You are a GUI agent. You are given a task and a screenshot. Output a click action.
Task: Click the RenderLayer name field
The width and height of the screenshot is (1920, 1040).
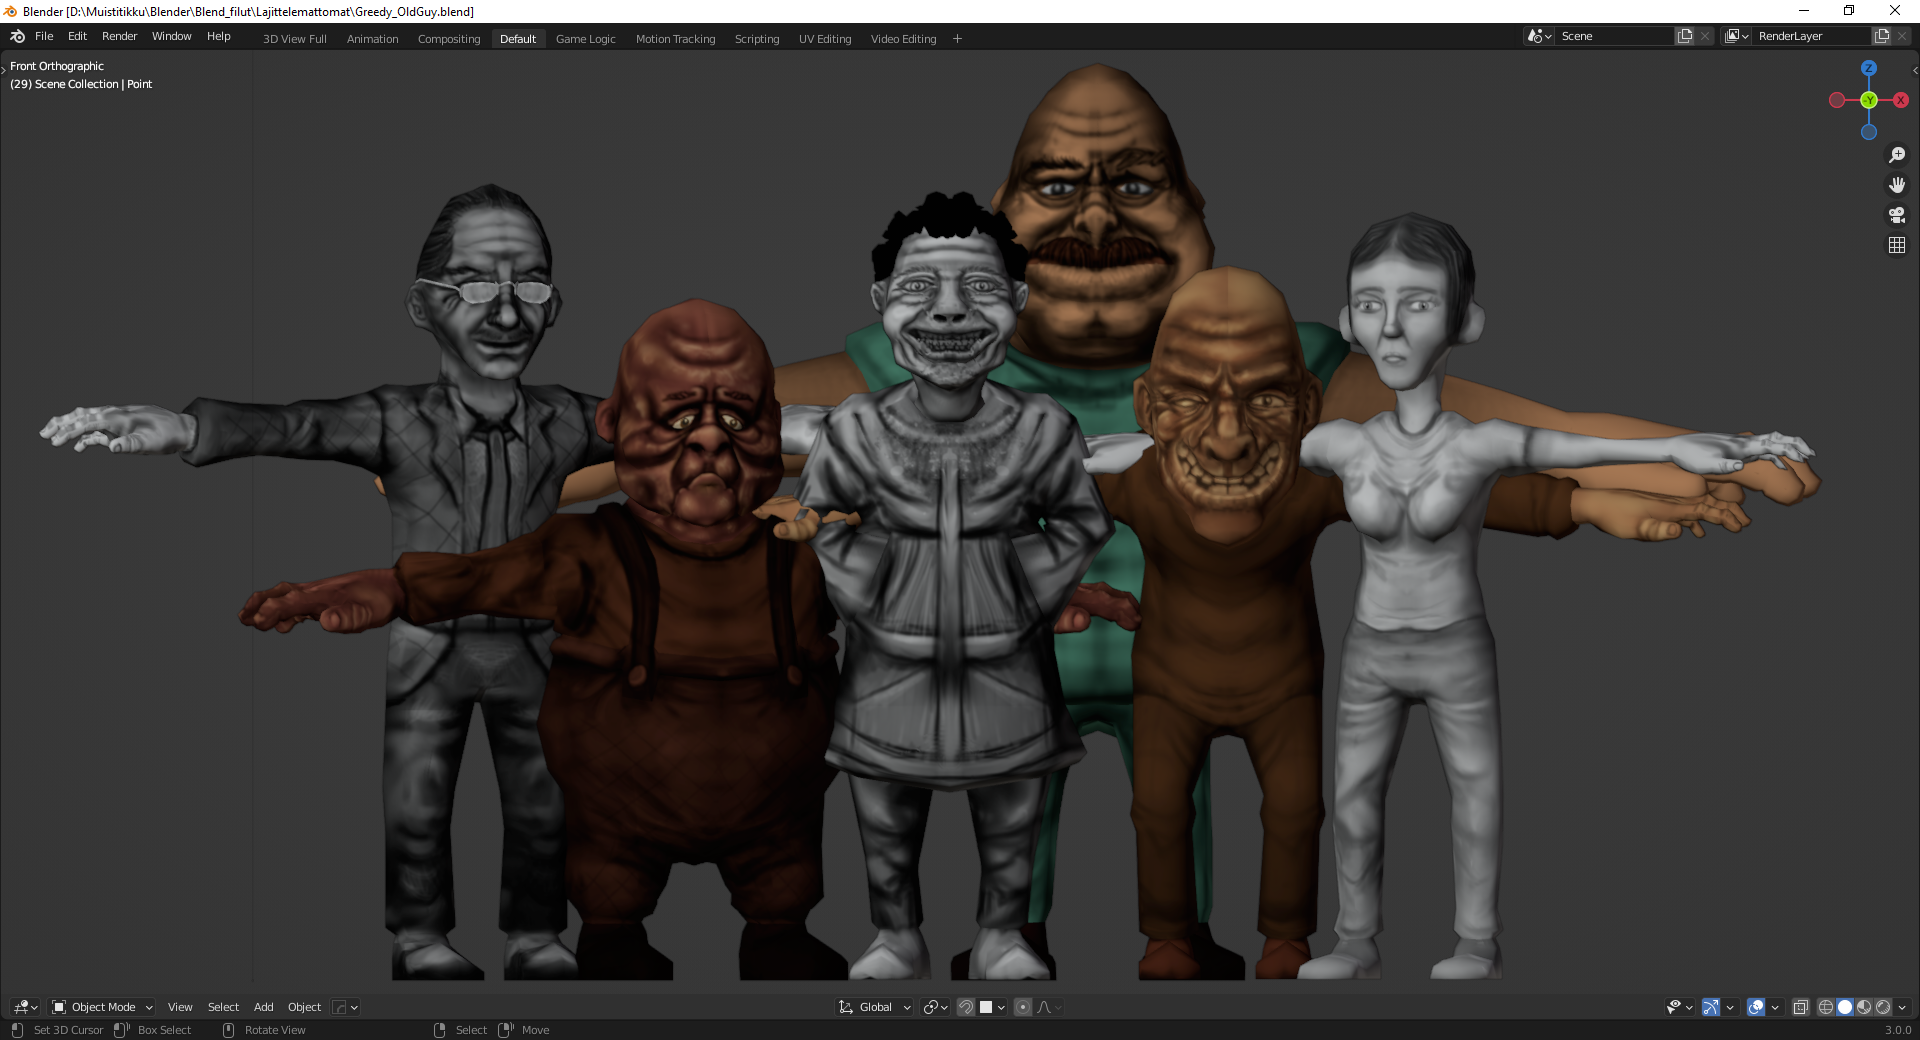point(1812,35)
